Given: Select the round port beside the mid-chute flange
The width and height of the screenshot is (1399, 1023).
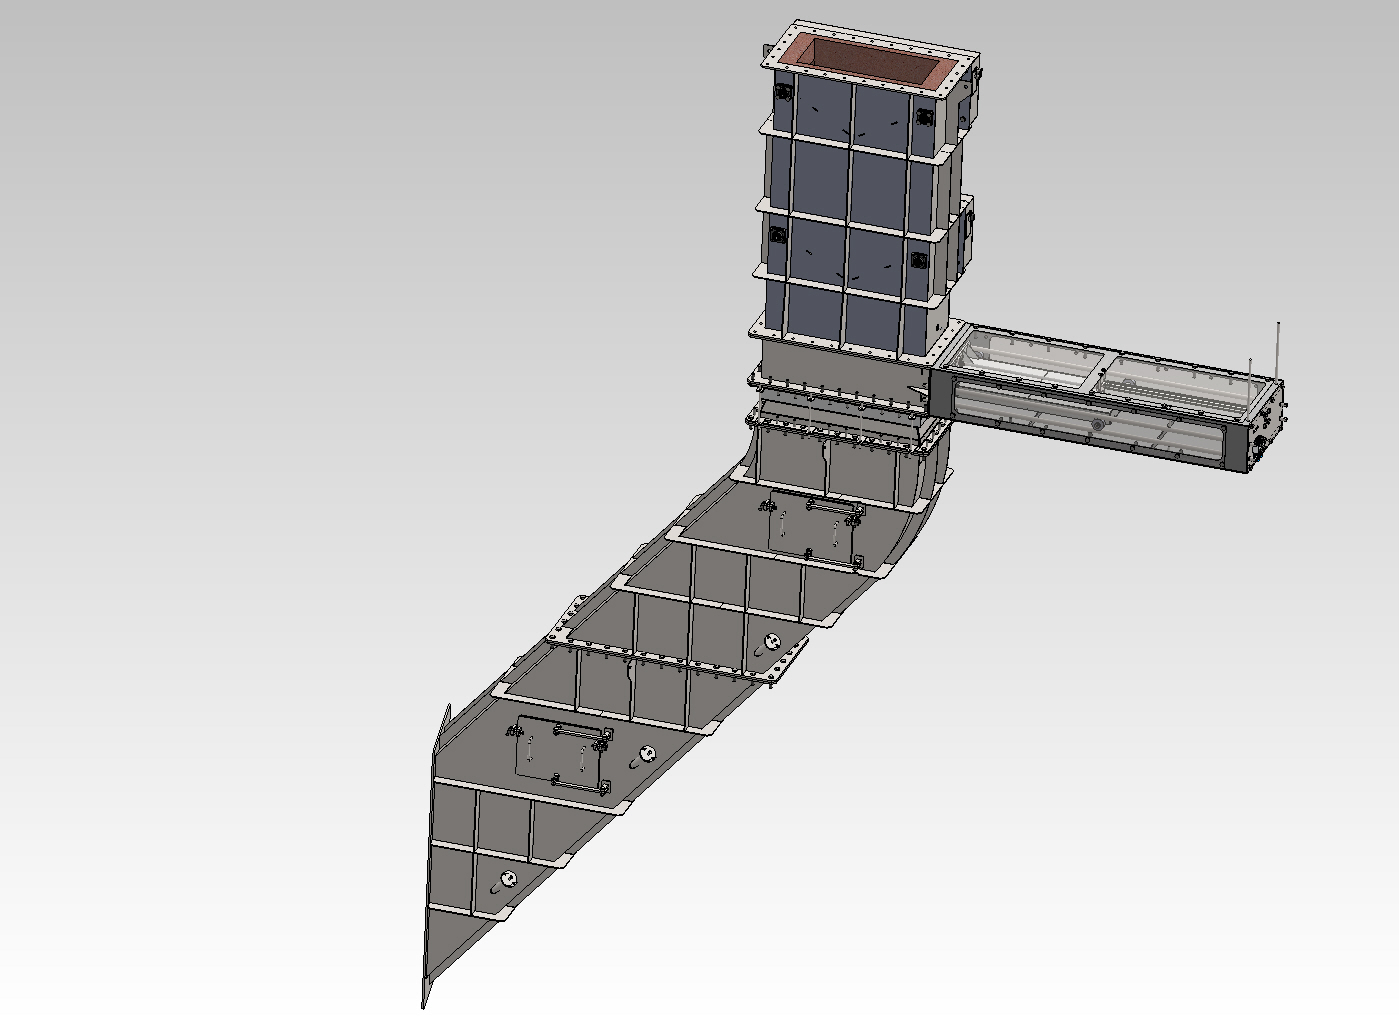Looking at the screenshot, I should pos(771,641).
